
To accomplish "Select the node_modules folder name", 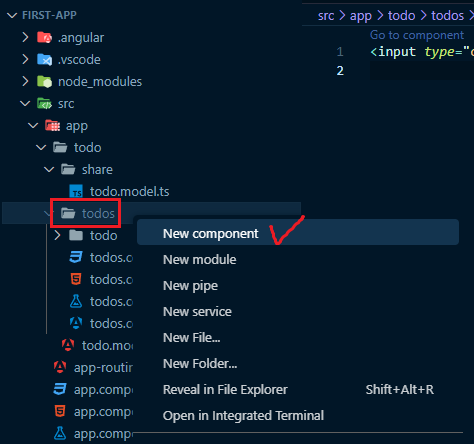I will pos(100,81).
